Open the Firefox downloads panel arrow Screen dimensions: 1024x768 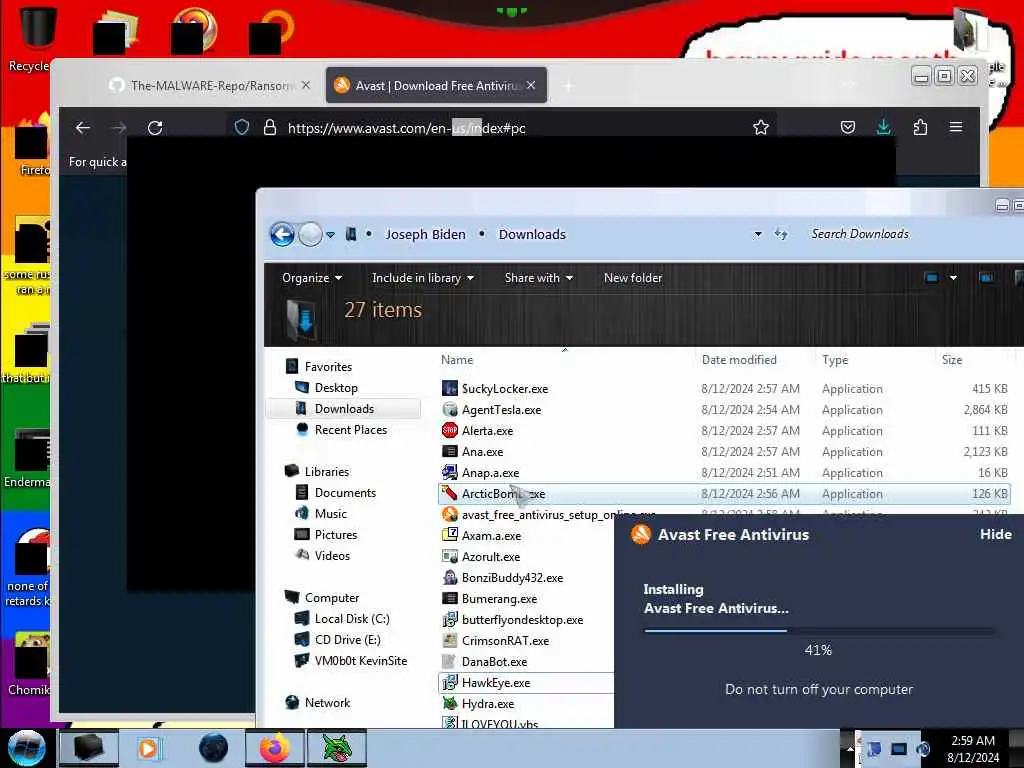tap(884, 127)
